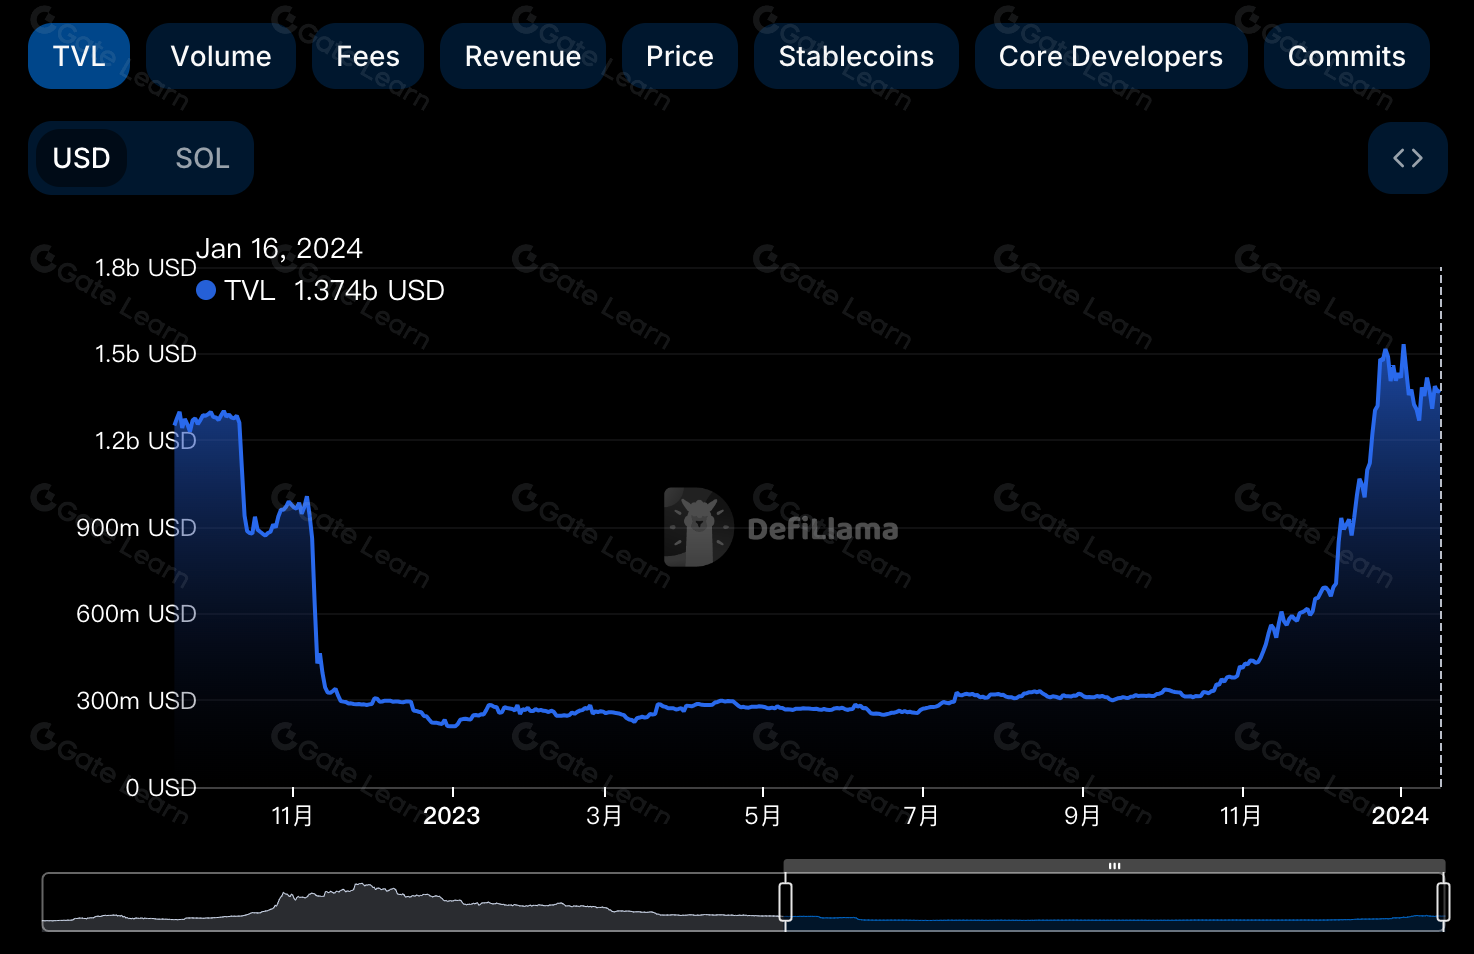Click the left range slider handle
This screenshot has width=1474, height=954.
786,901
